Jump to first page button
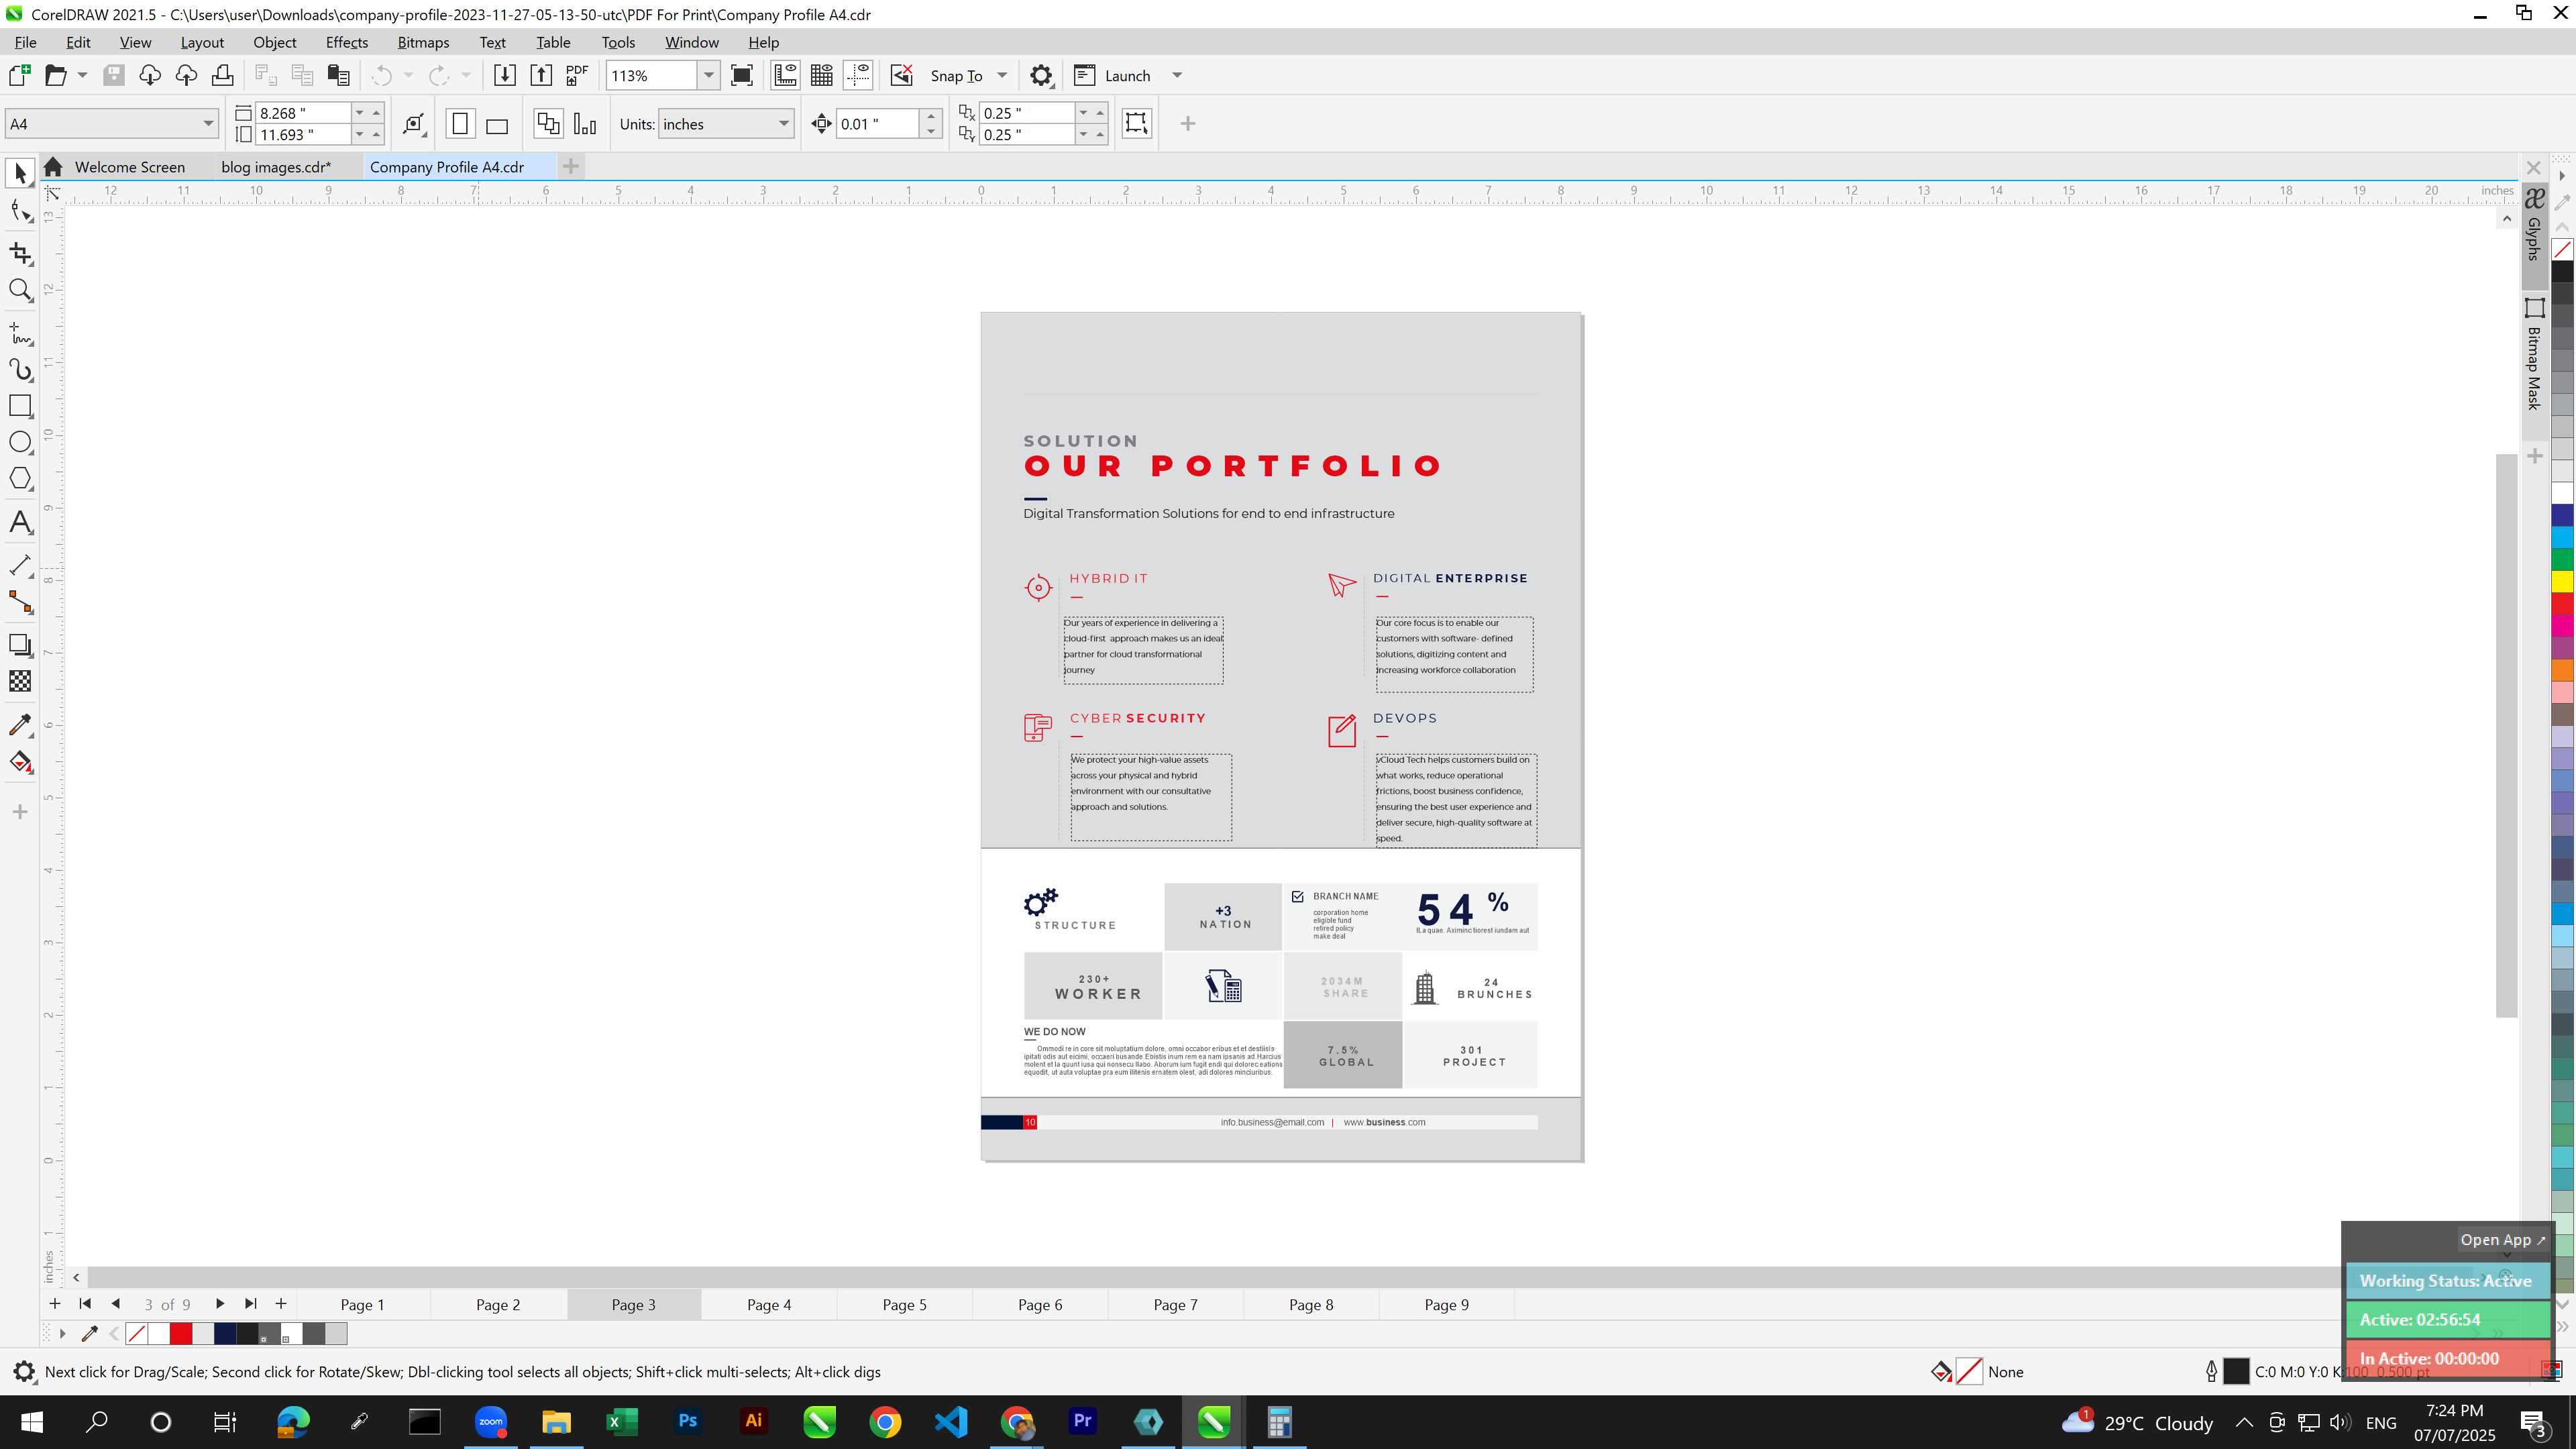 point(85,1304)
